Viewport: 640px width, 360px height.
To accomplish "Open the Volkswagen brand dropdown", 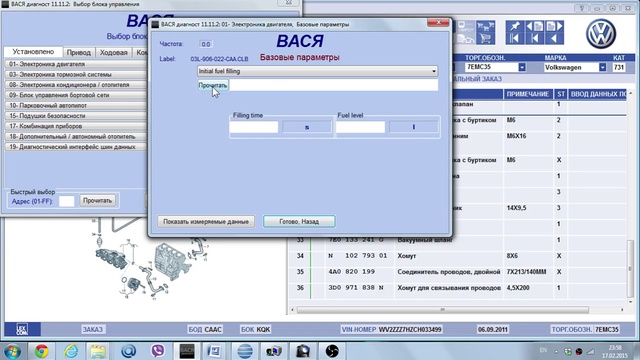I will tap(602, 67).
